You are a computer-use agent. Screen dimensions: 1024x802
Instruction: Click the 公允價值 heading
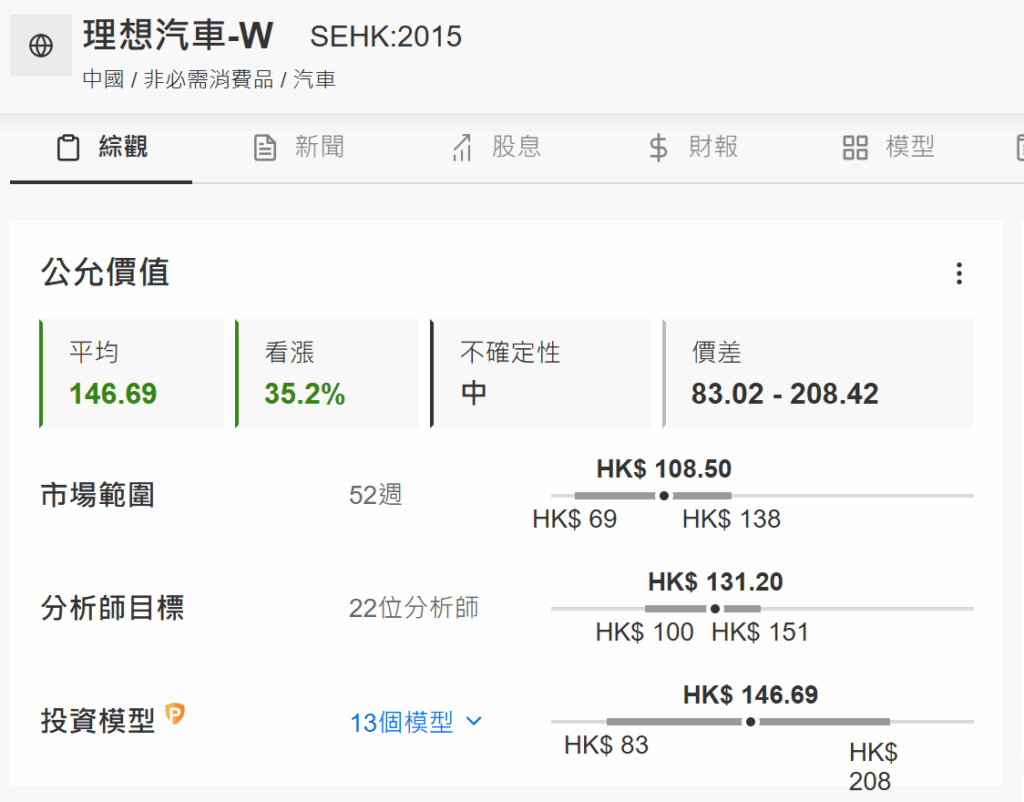click(x=105, y=272)
